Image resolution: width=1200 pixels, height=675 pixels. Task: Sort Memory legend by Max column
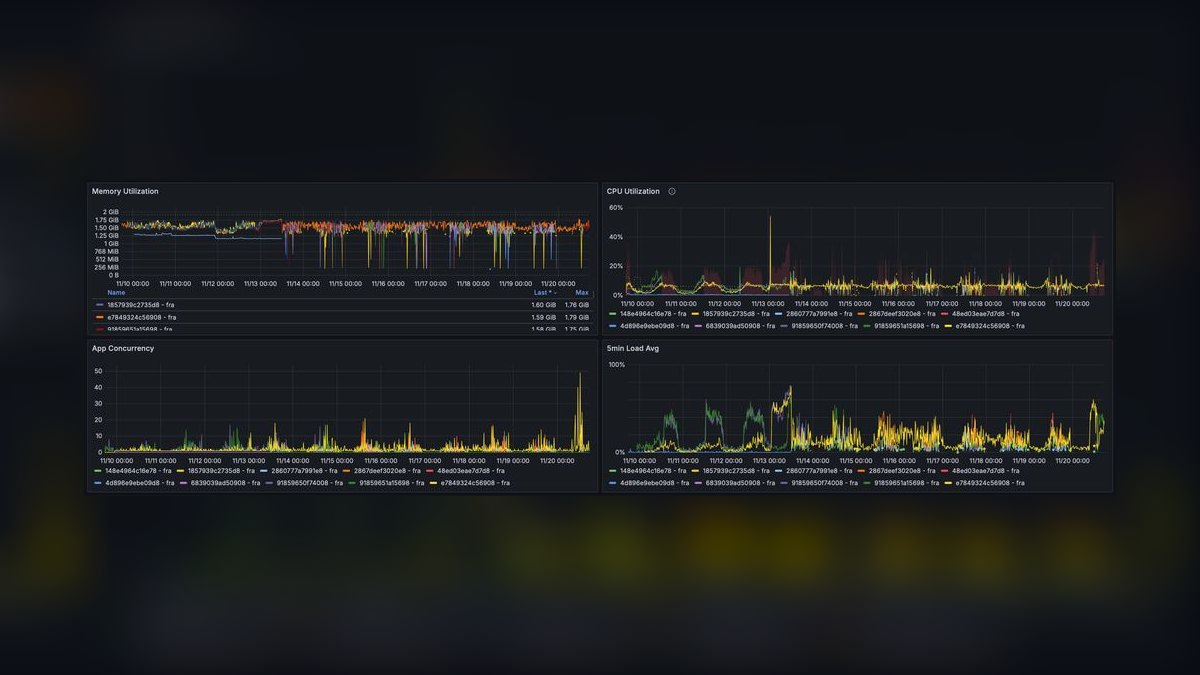click(582, 293)
